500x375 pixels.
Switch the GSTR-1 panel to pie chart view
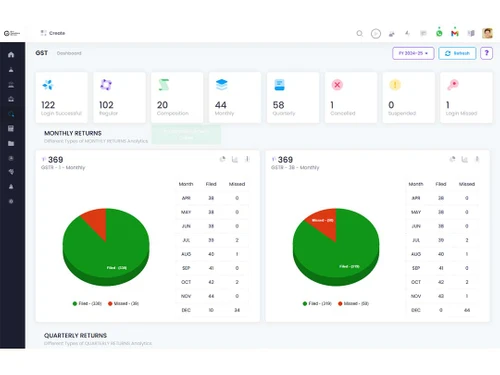pos(222,159)
